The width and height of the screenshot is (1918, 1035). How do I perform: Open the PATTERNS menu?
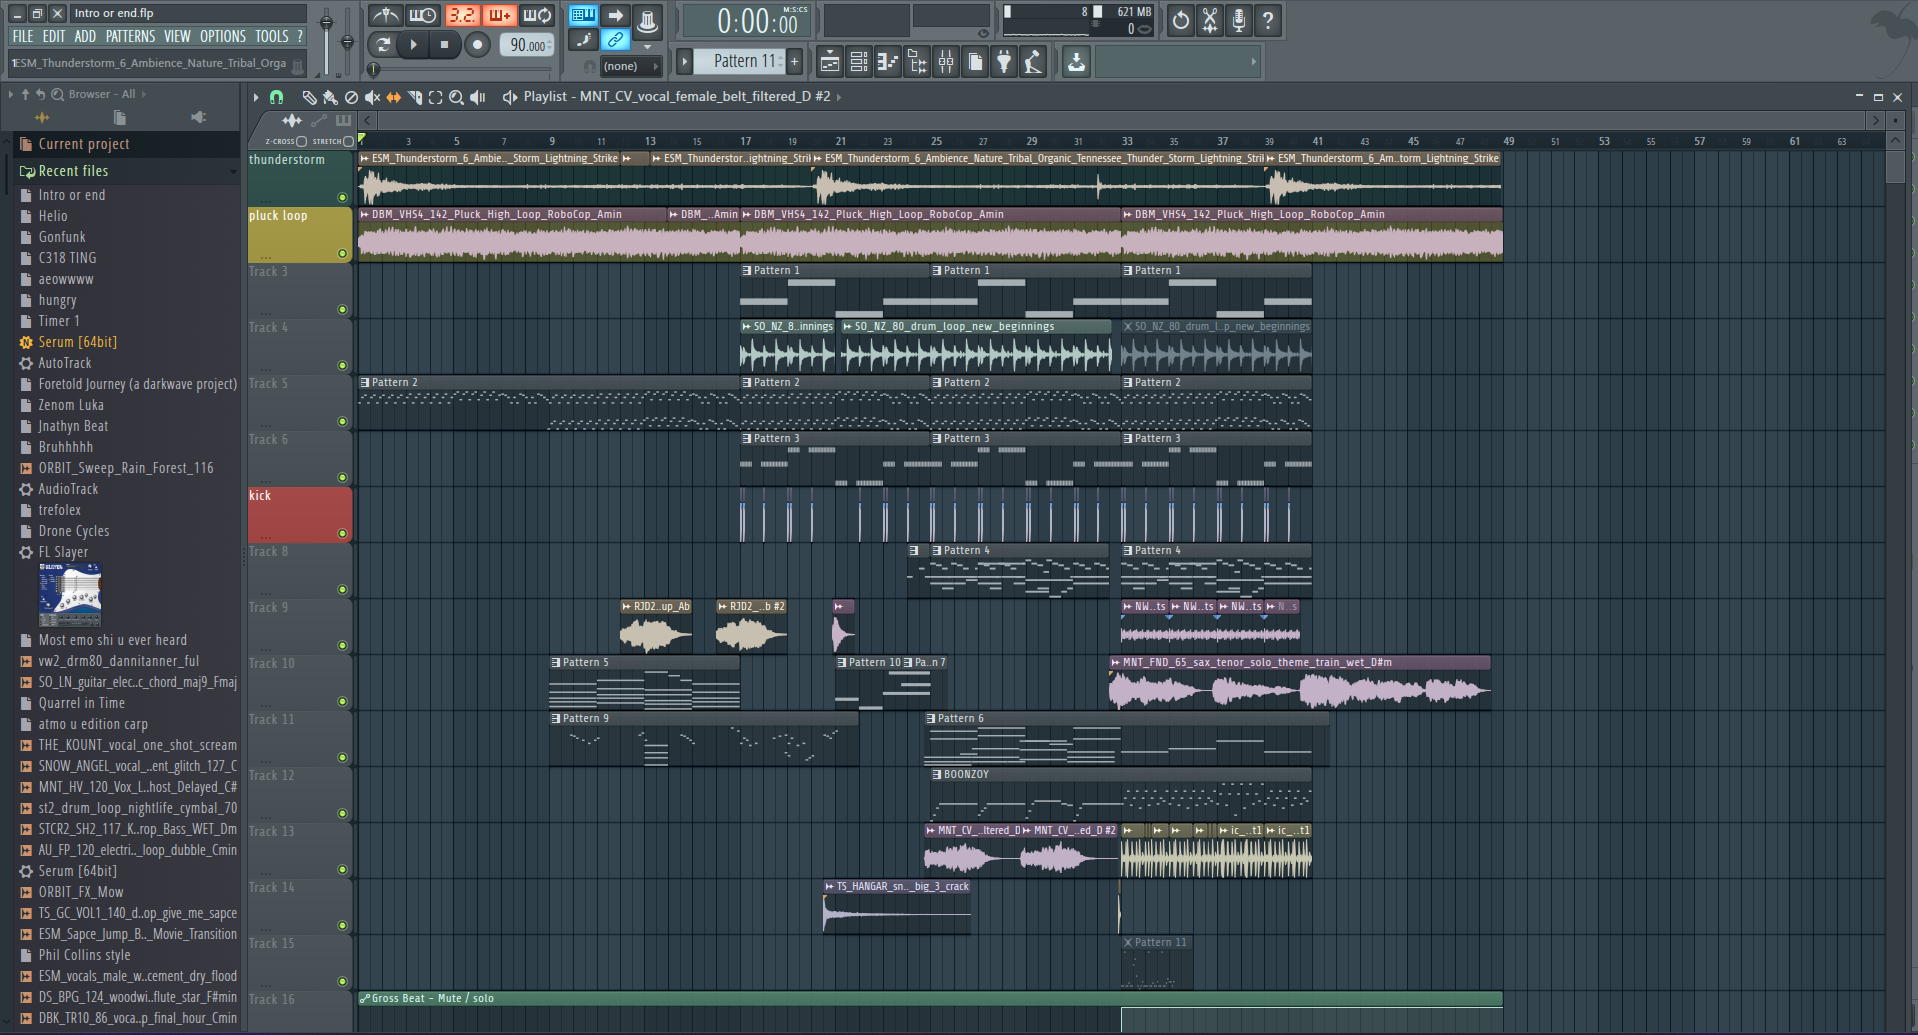pos(130,36)
